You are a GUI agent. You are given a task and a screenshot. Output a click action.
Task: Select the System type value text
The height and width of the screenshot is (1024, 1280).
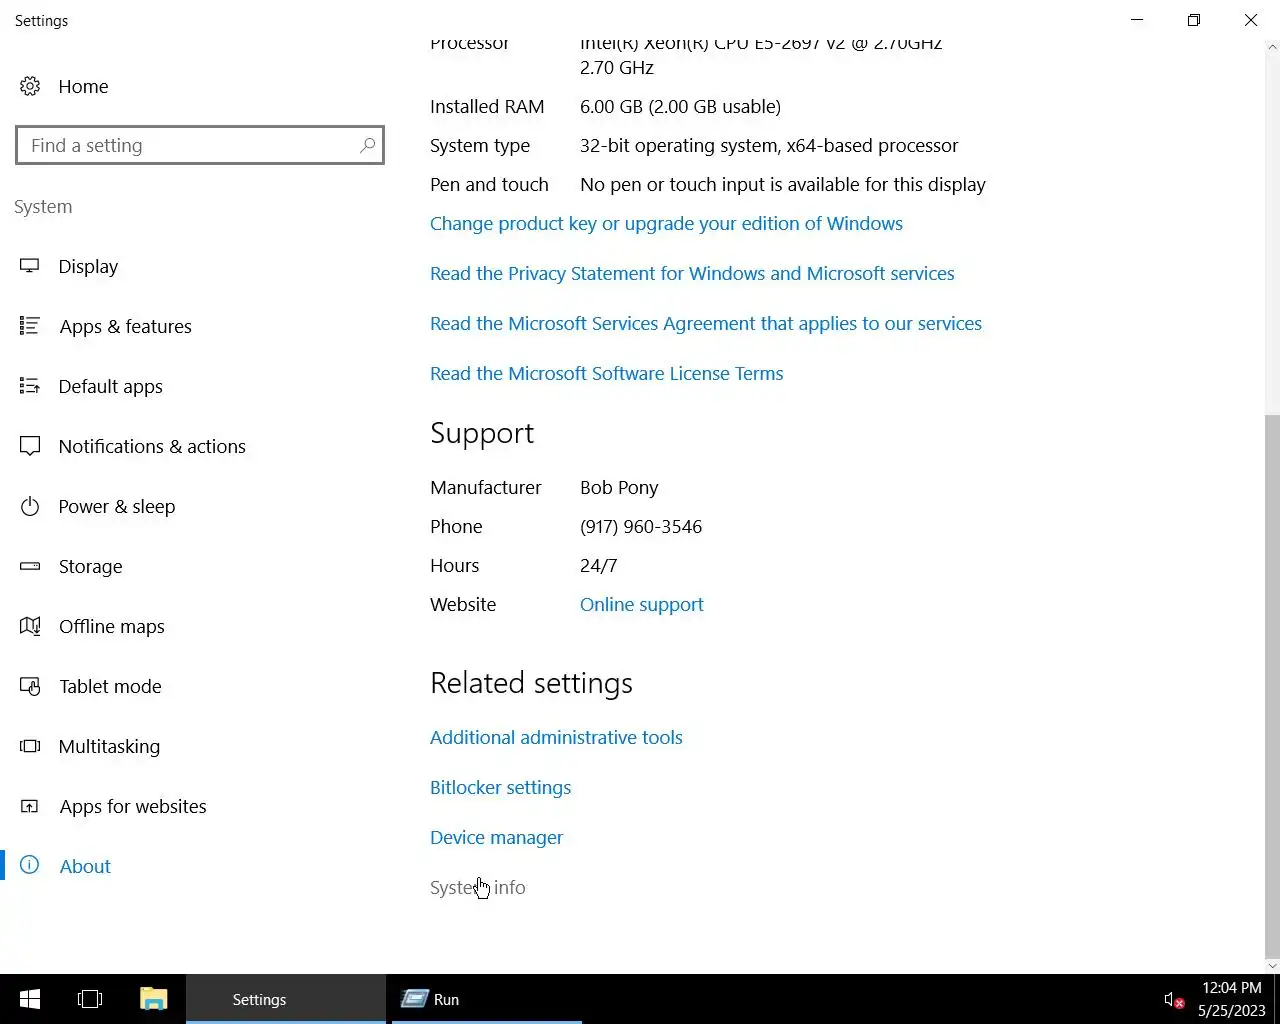coord(769,145)
